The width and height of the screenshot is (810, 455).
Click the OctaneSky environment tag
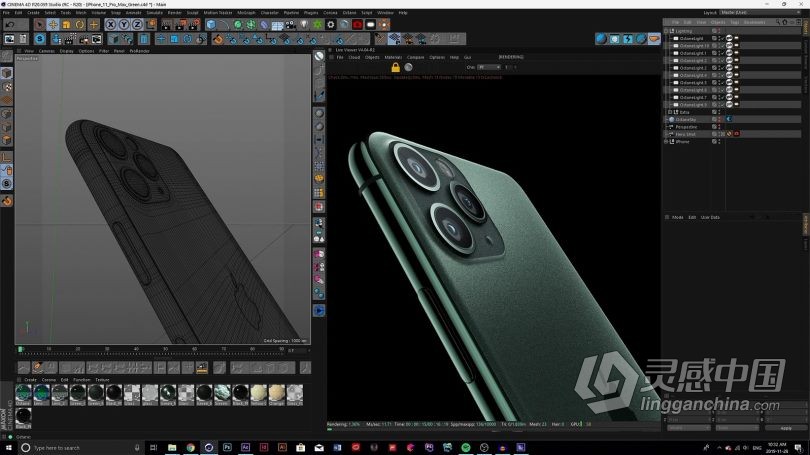point(729,119)
